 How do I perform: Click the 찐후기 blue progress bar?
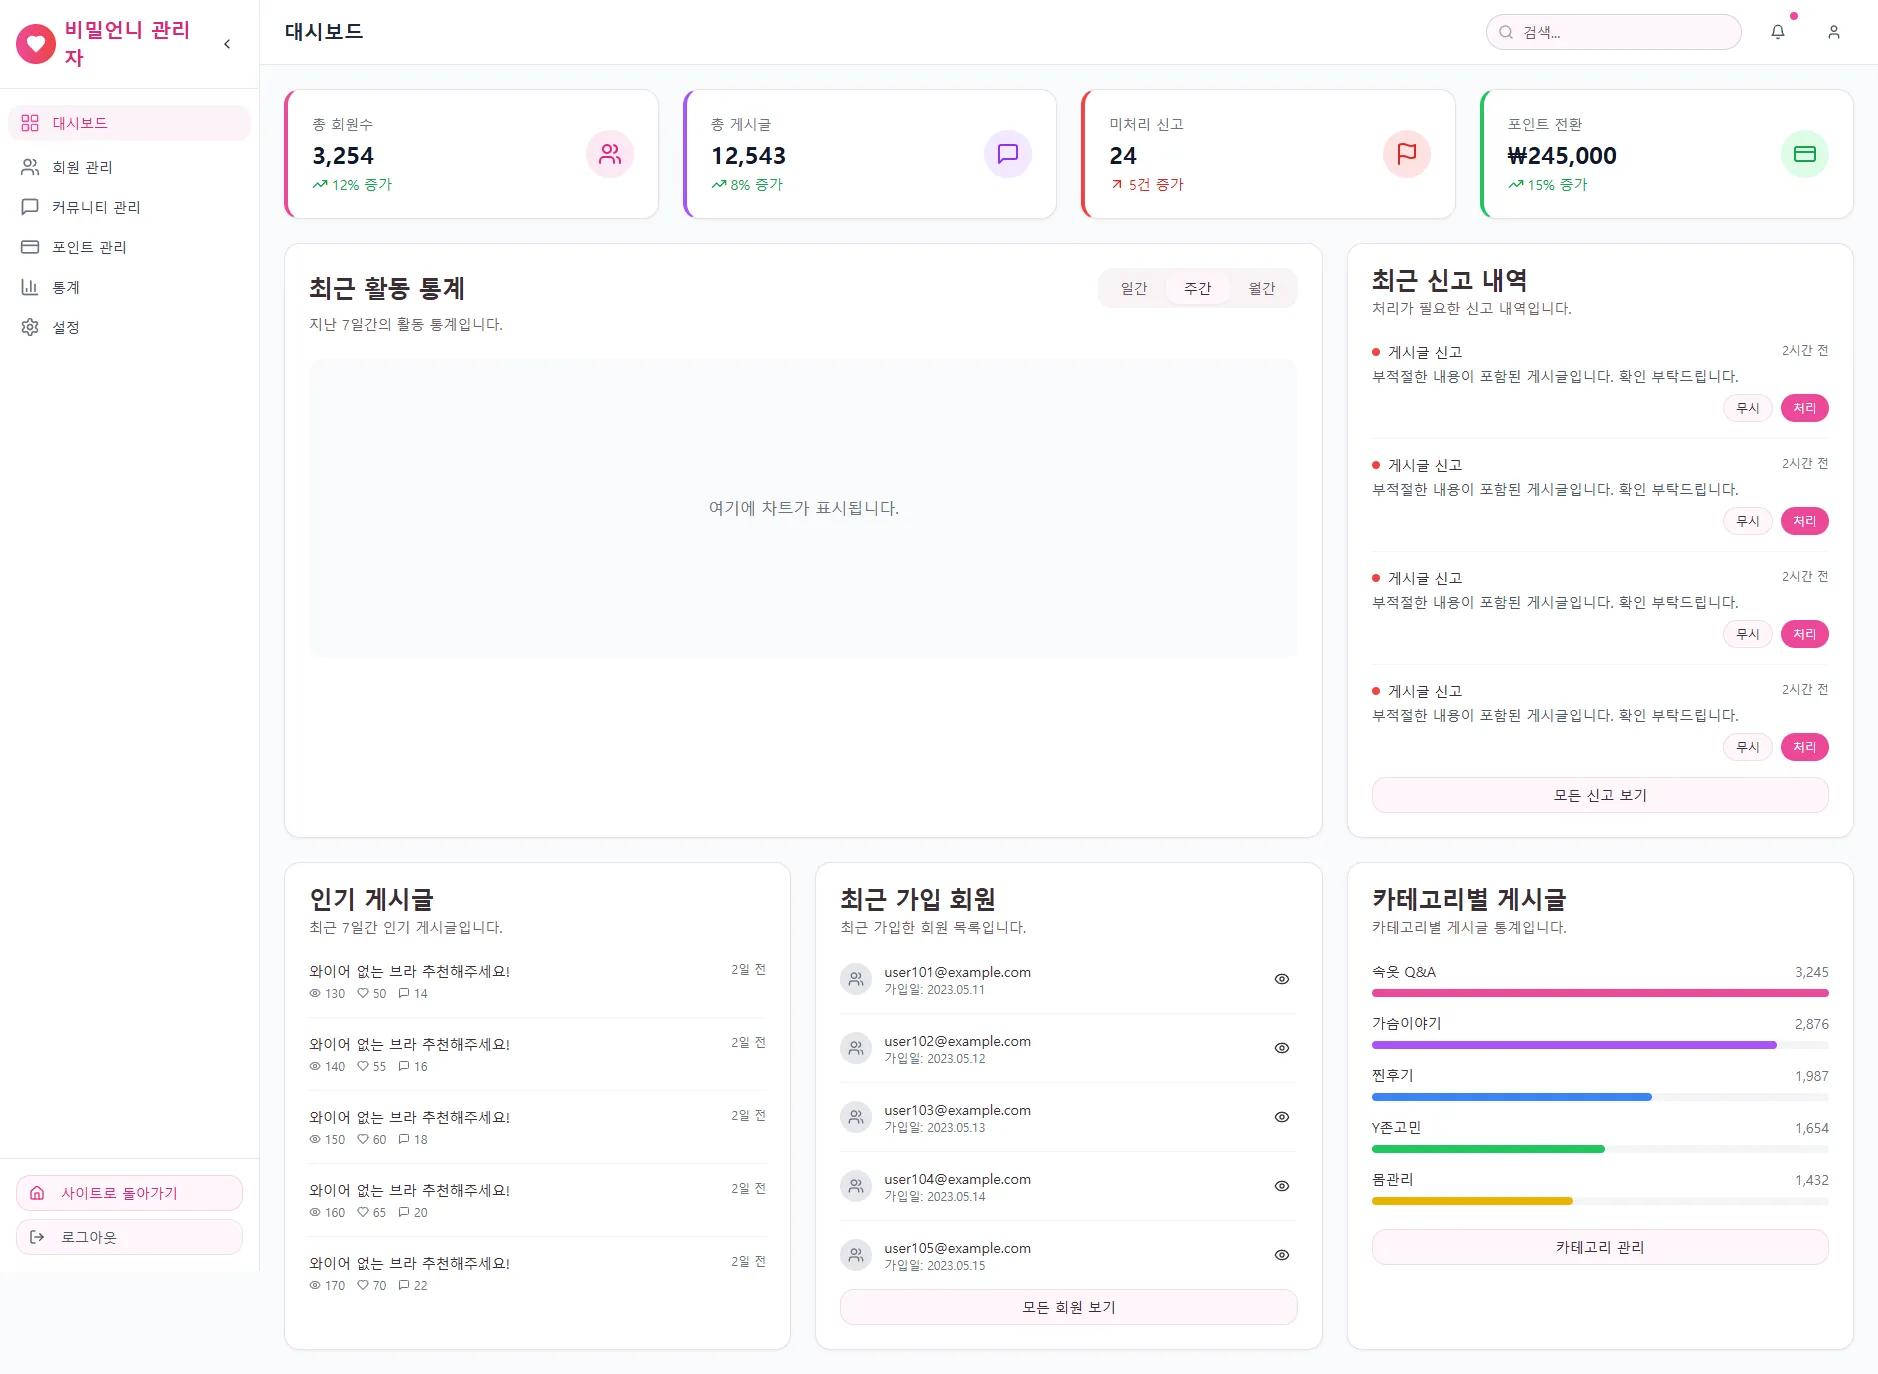[1512, 1097]
